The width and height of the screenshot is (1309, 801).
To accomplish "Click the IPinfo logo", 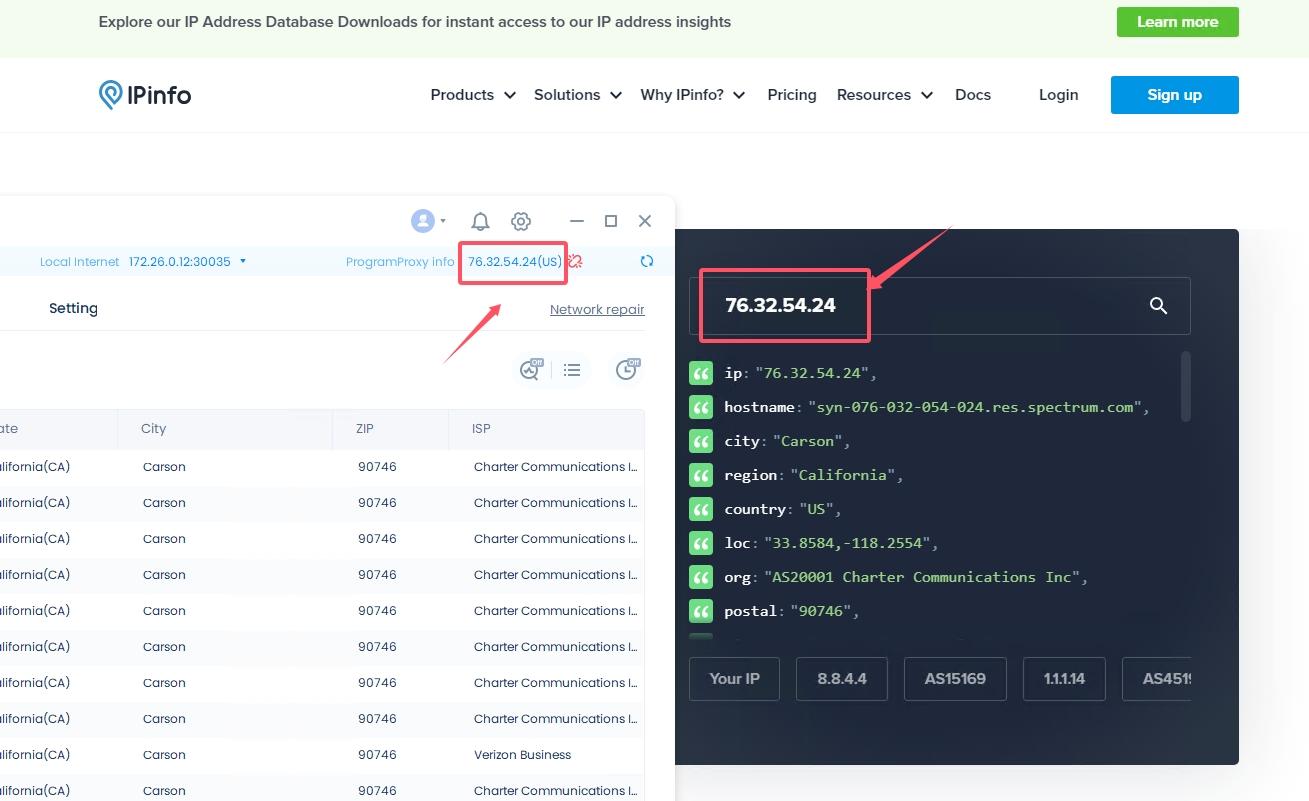I will coord(145,95).
